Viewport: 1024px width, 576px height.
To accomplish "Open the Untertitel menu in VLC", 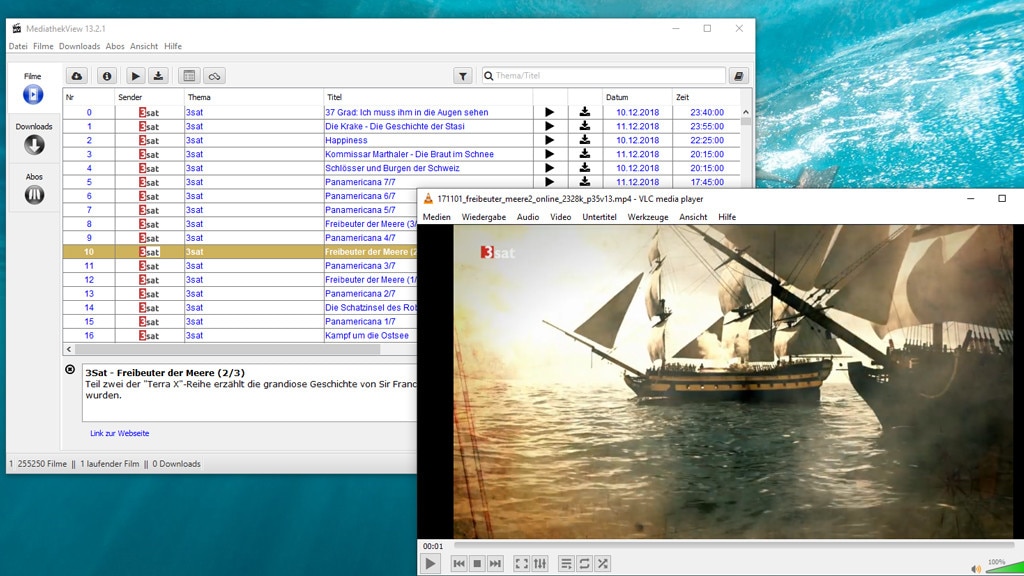I will coord(599,217).
